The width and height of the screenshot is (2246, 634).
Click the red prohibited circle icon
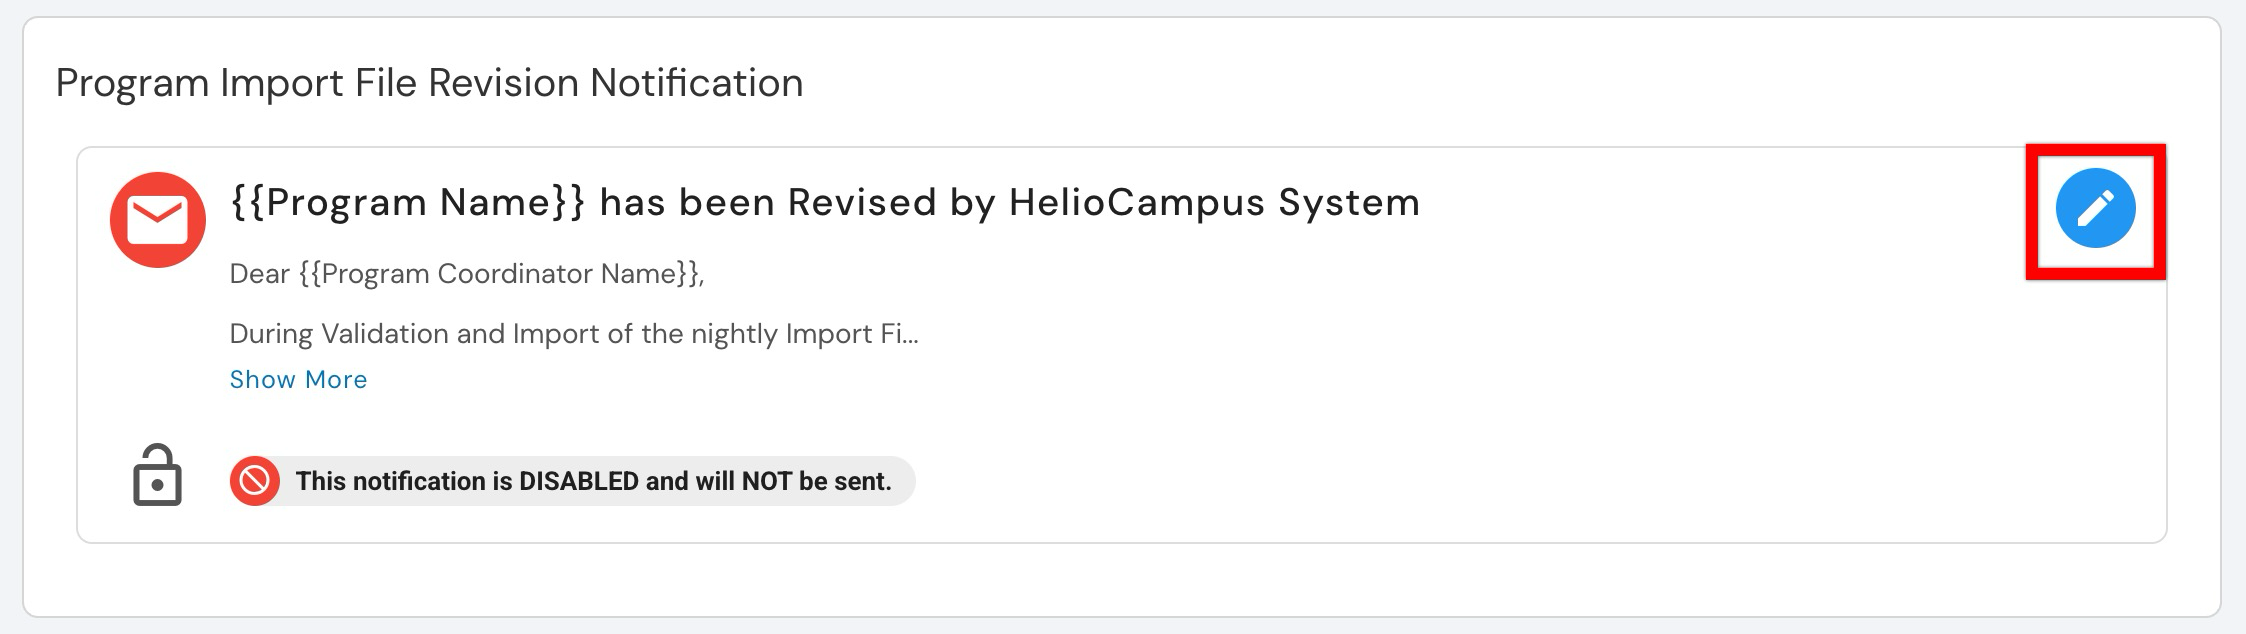click(255, 481)
